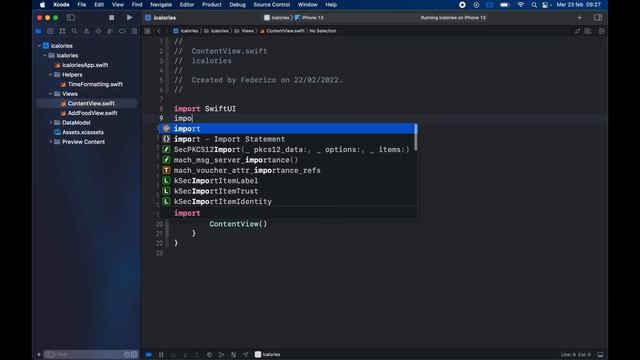Toggle breakpoints activation in debug bar
The width and height of the screenshot is (640, 360).
coord(149,355)
